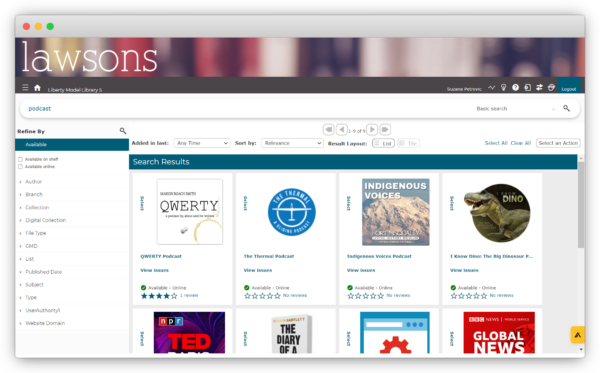Screen dimensions: 600x373
Task: Open the Select an Action menu
Action: pyautogui.click(x=558, y=143)
